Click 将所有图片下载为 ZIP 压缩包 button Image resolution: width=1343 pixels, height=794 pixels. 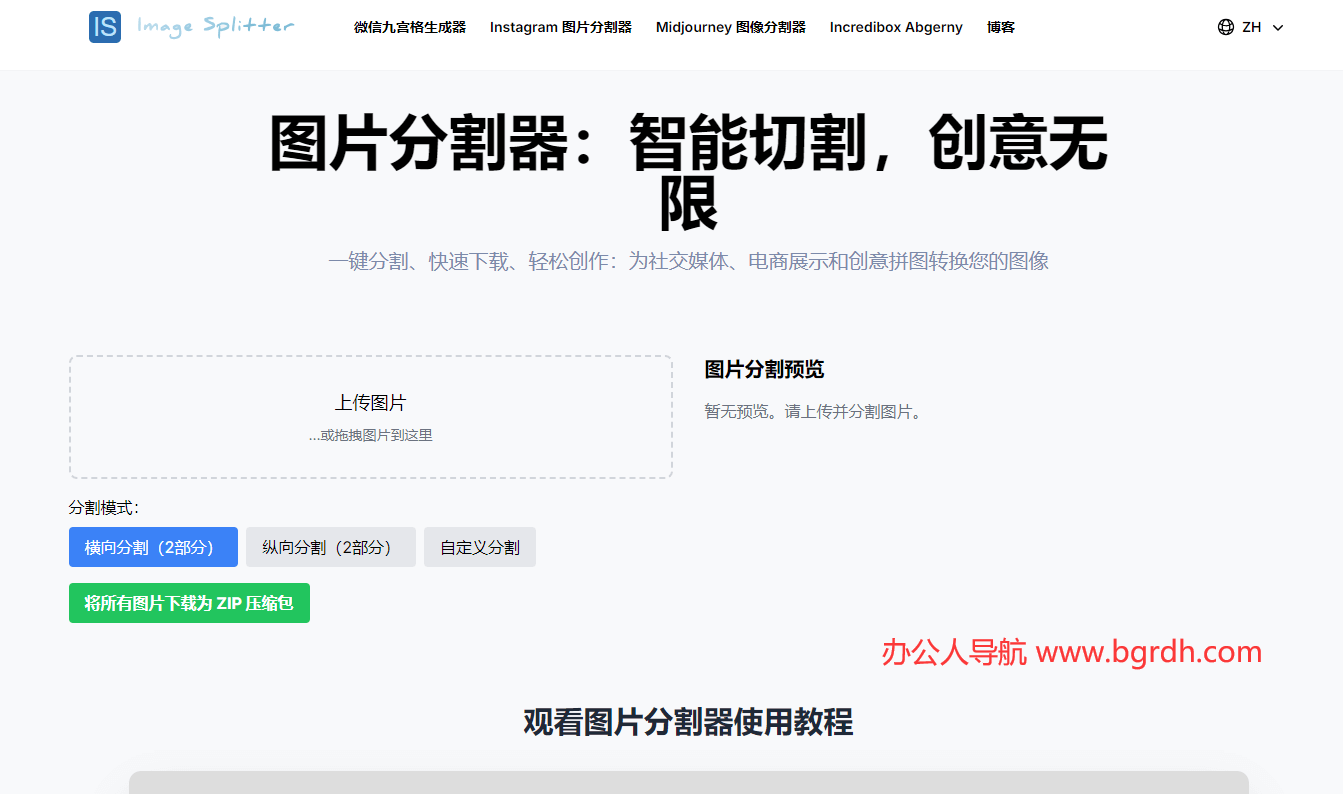[188, 603]
